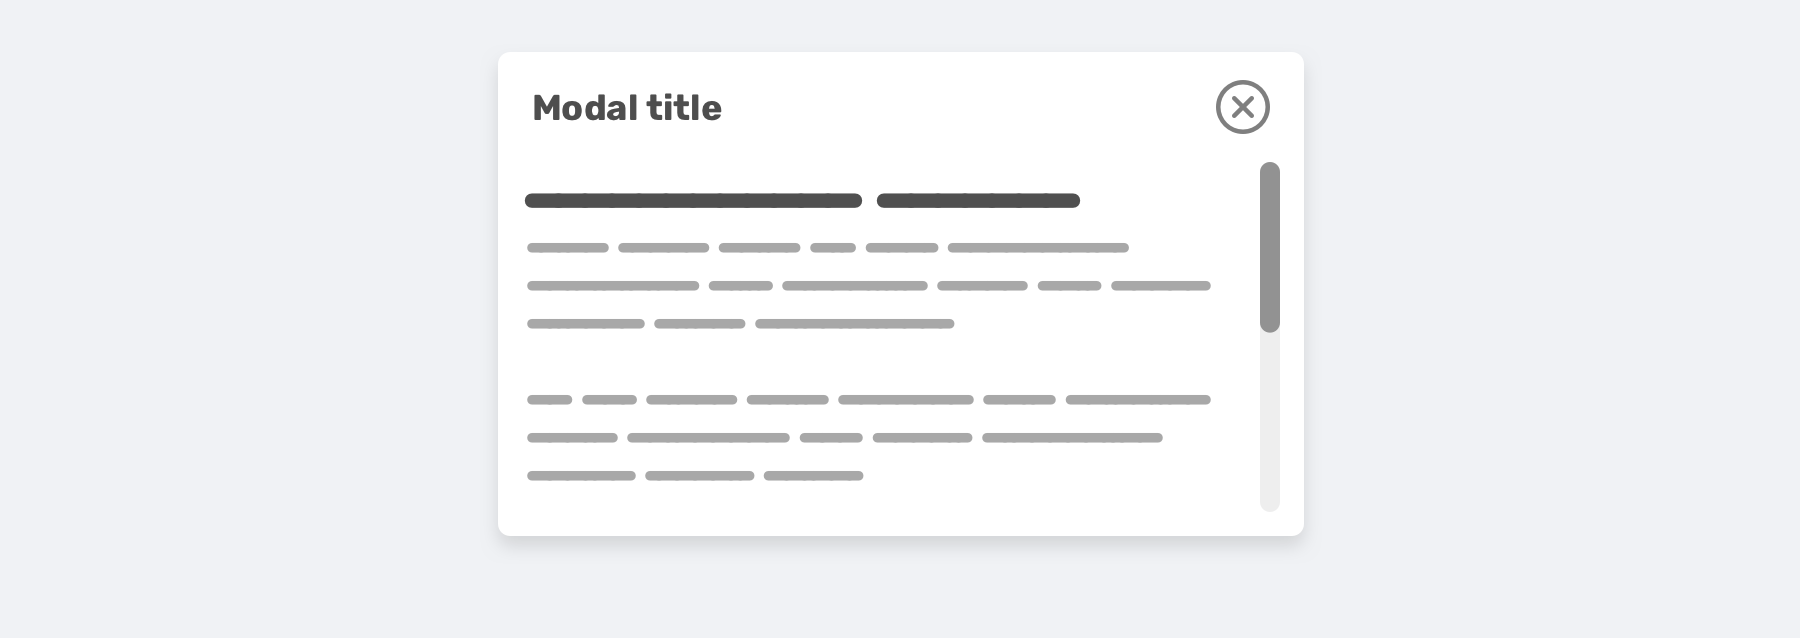Select the shorter dark heading placeholder bar

pos(978,200)
